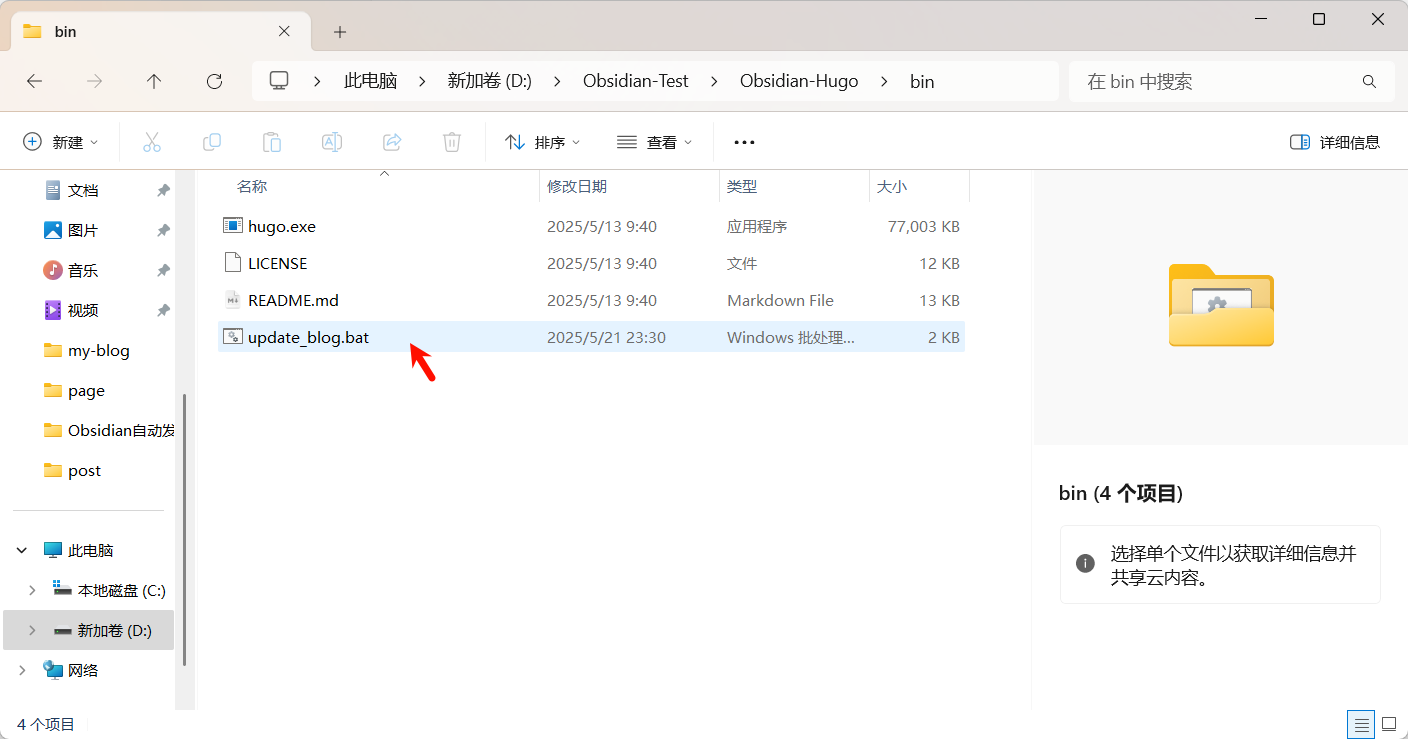Toggle the 详细信息 details pane

pyautogui.click(x=1335, y=142)
